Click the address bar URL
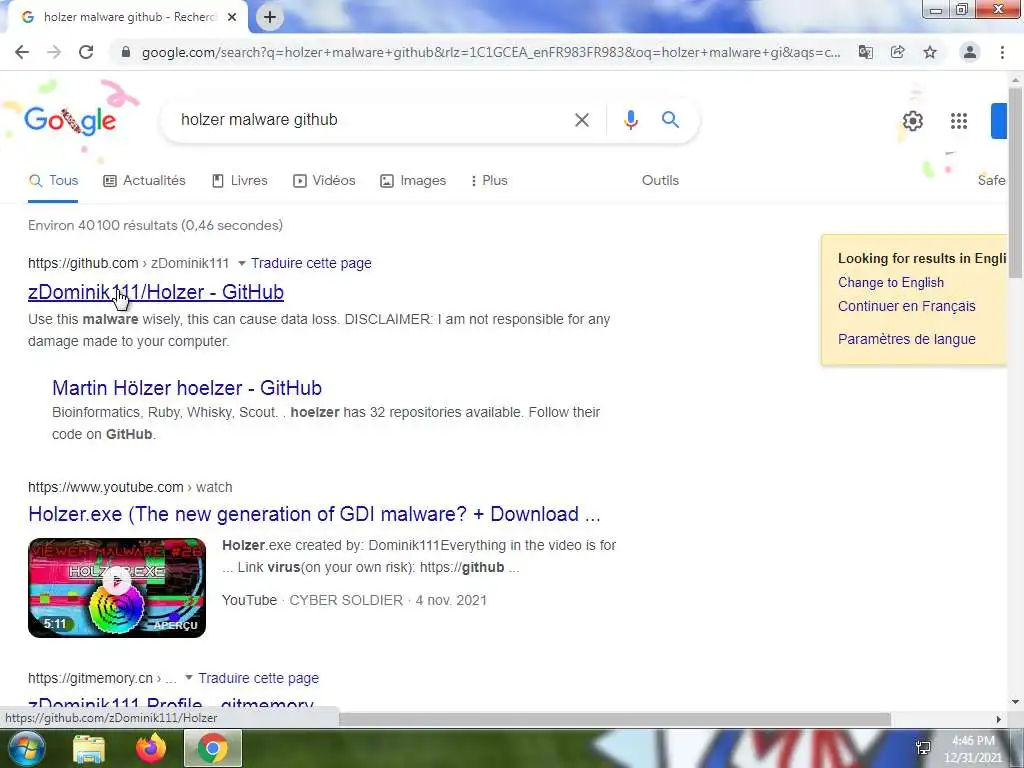1024x768 pixels. 491,52
